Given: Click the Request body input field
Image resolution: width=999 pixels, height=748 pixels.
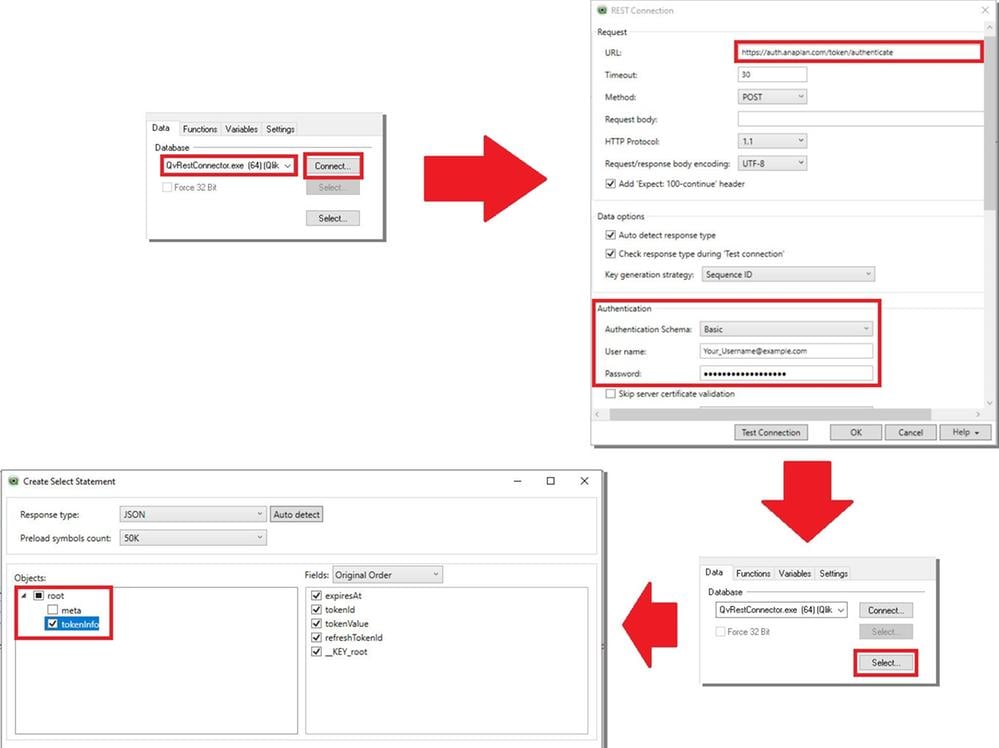Looking at the screenshot, I should [861, 119].
